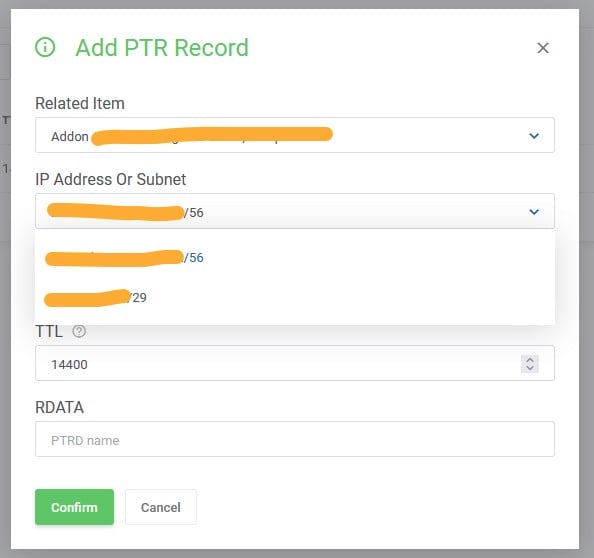Open the TTL help question mark icon

pos(79,331)
